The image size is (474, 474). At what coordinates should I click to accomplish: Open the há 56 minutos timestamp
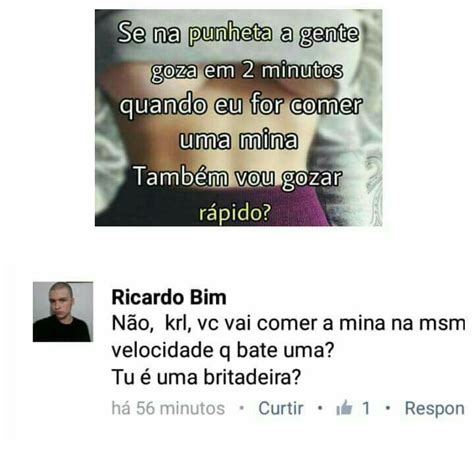pyautogui.click(x=168, y=408)
